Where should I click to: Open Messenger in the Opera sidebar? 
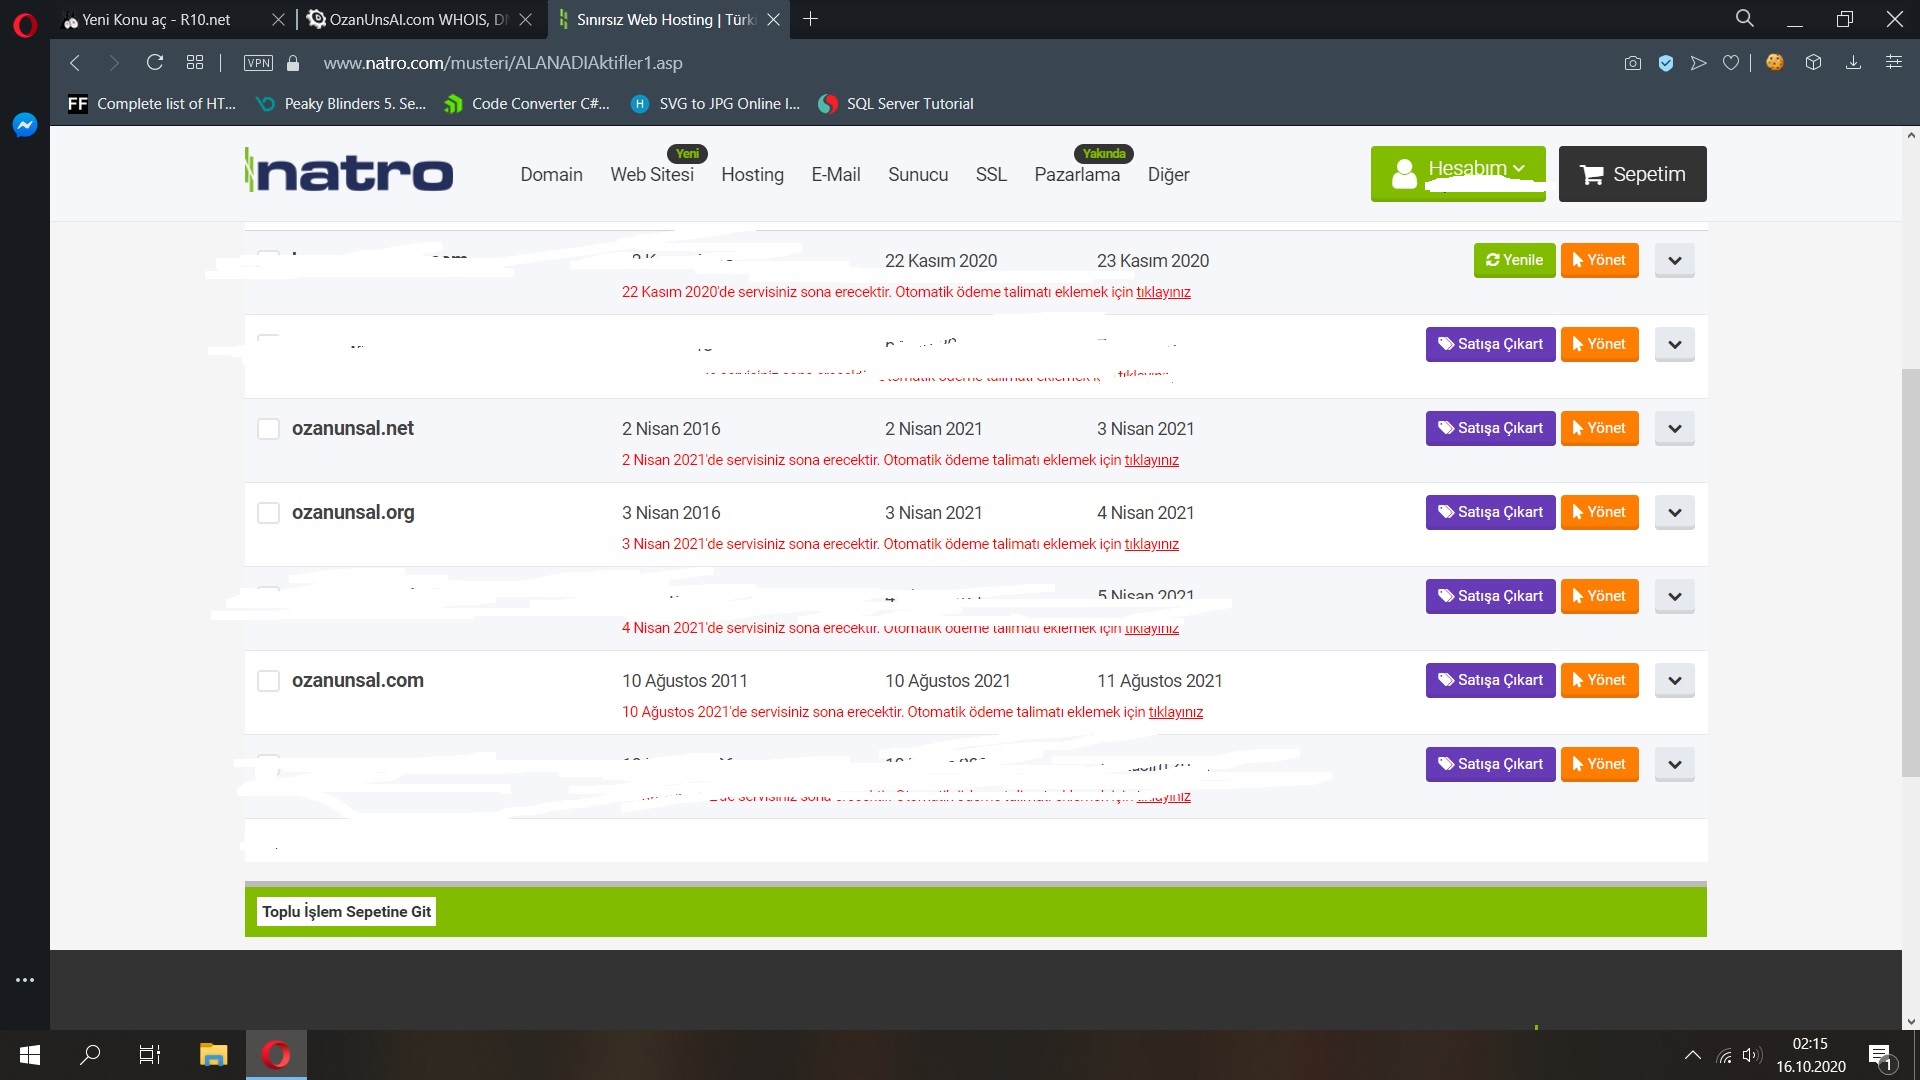tap(25, 125)
